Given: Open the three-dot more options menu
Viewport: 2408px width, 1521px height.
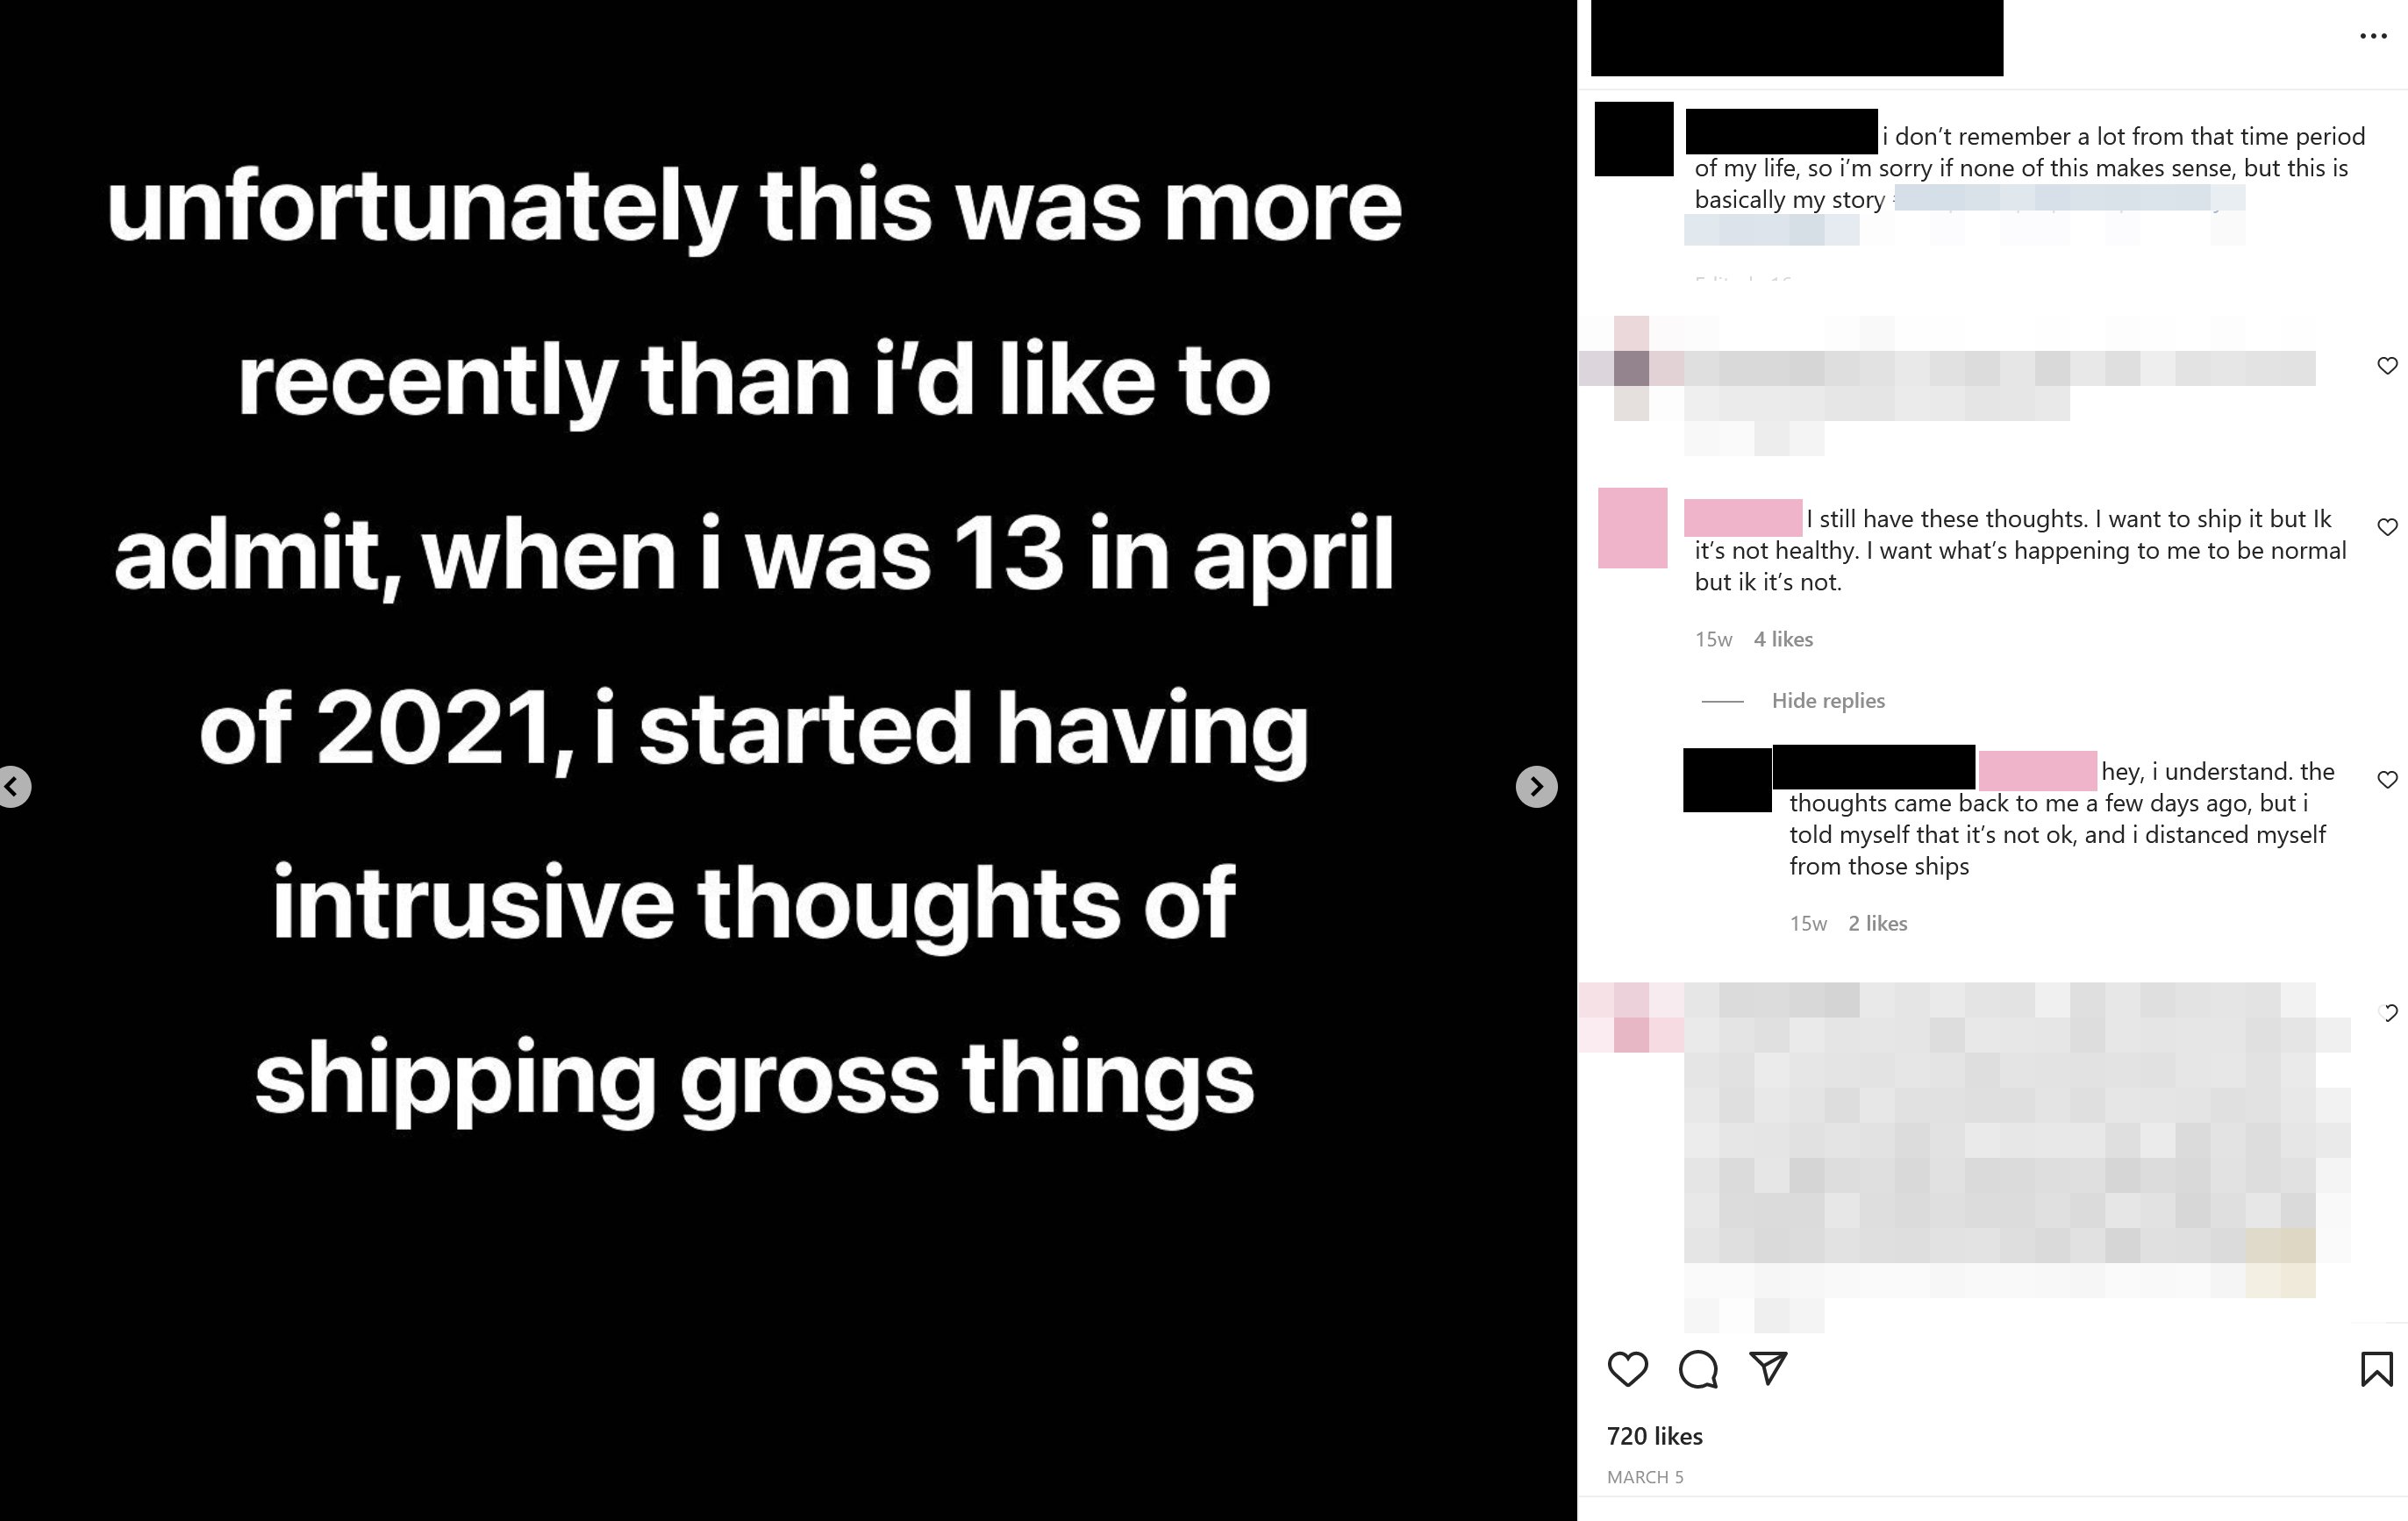Looking at the screenshot, I should 2372,36.
